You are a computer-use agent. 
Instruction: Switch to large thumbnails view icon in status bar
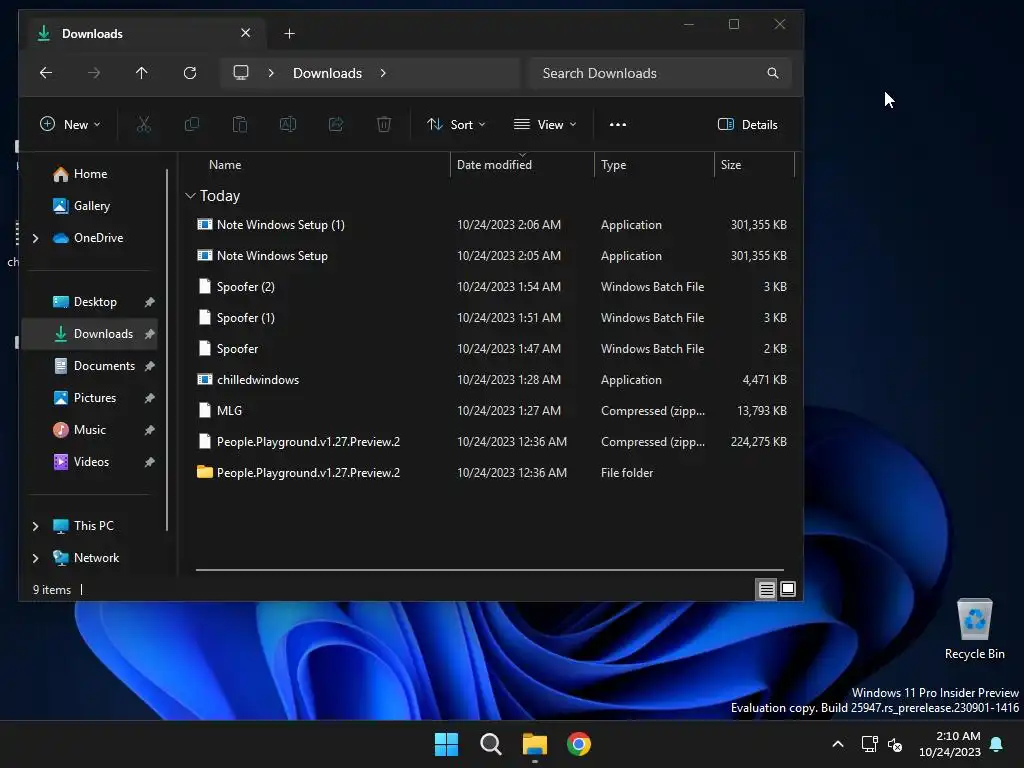pos(788,590)
